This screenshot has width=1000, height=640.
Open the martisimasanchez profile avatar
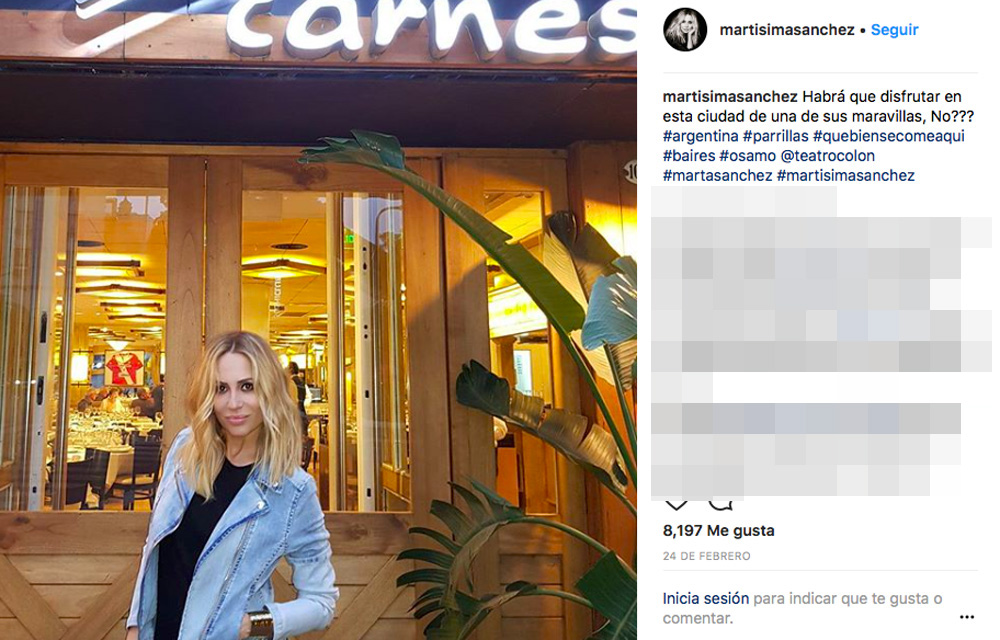[x=685, y=30]
